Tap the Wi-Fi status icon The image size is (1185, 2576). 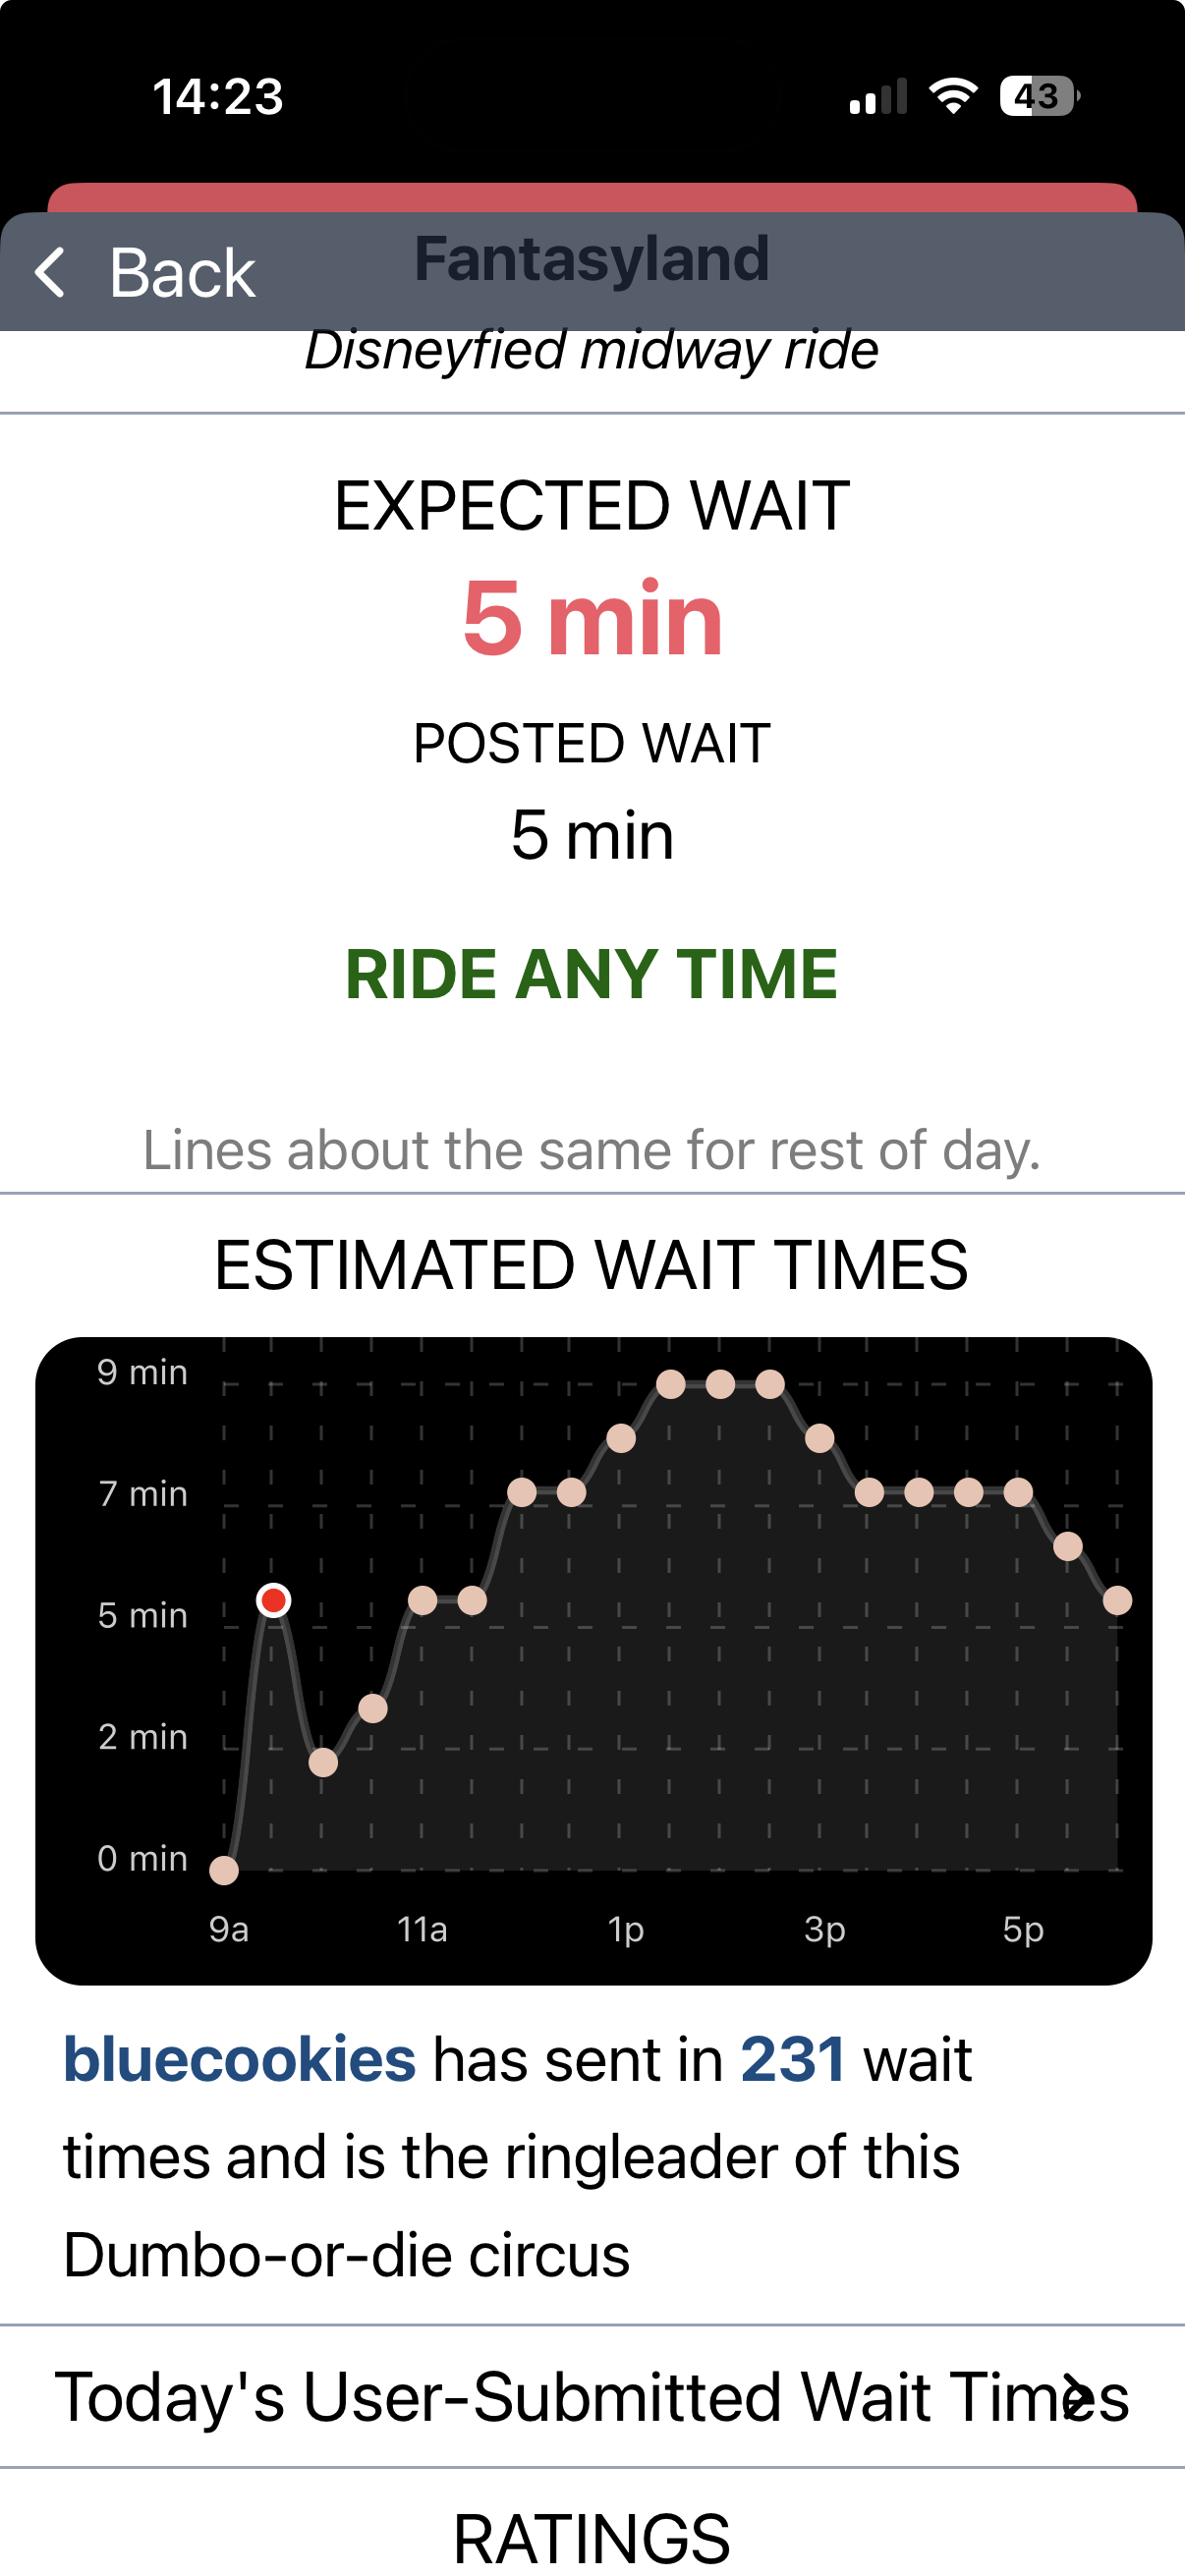point(953,96)
